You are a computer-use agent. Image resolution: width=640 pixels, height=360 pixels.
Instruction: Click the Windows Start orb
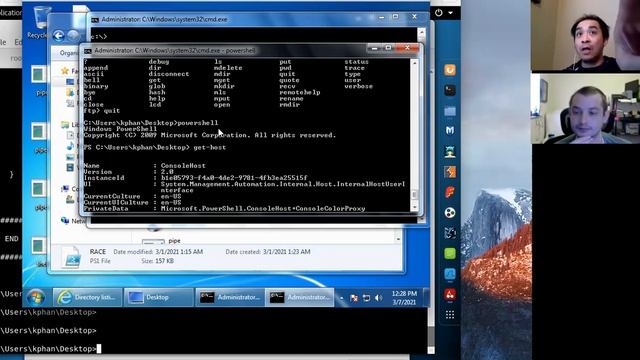36,297
